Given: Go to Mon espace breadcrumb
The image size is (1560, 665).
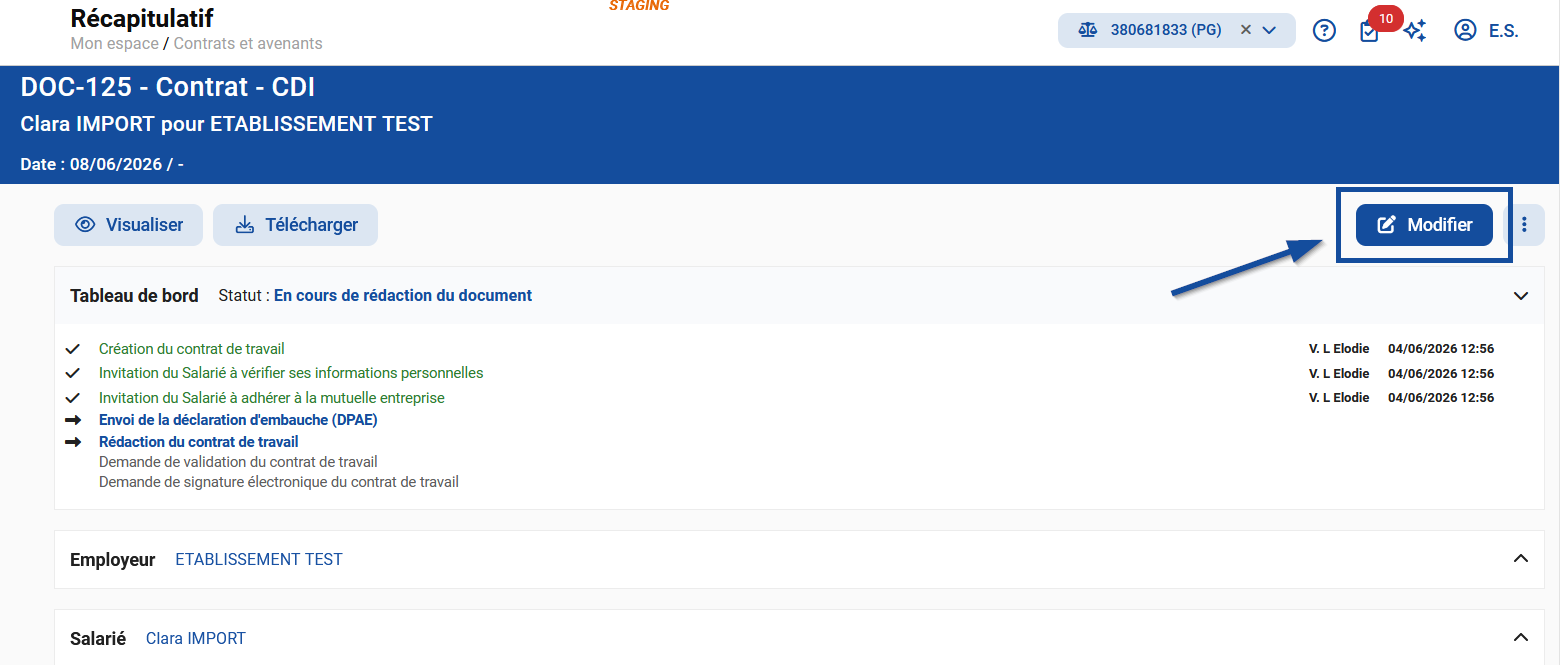Looking at the screenshot, I should [x=114, y=43].
